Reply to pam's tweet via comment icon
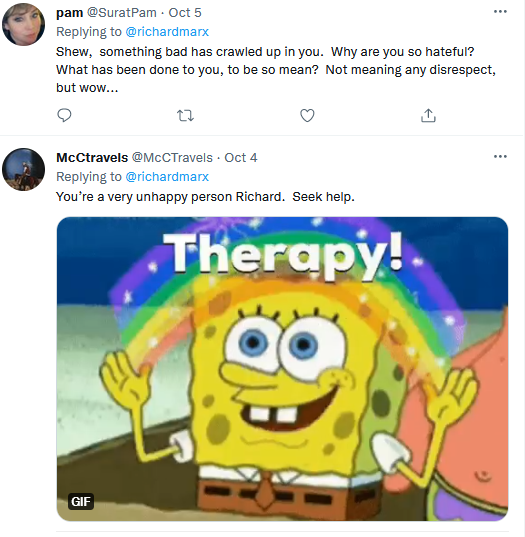Screen dimensions: 525x537 64,115
